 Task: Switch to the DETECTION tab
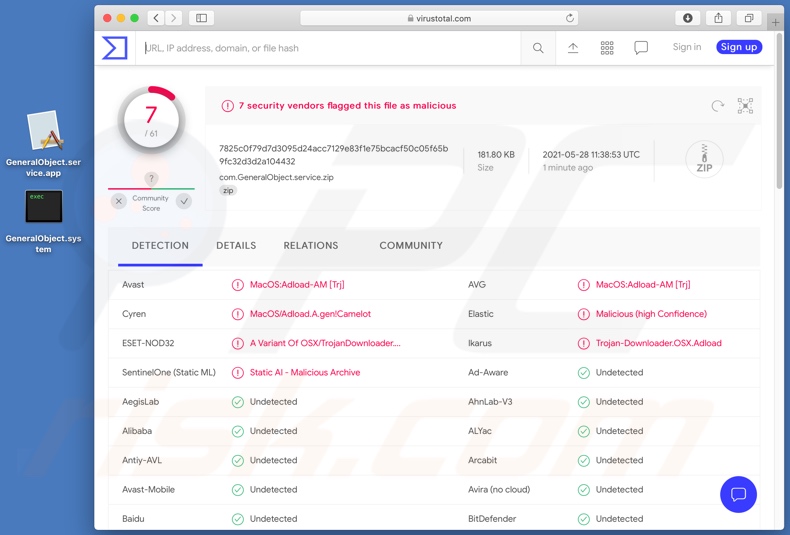160,245
